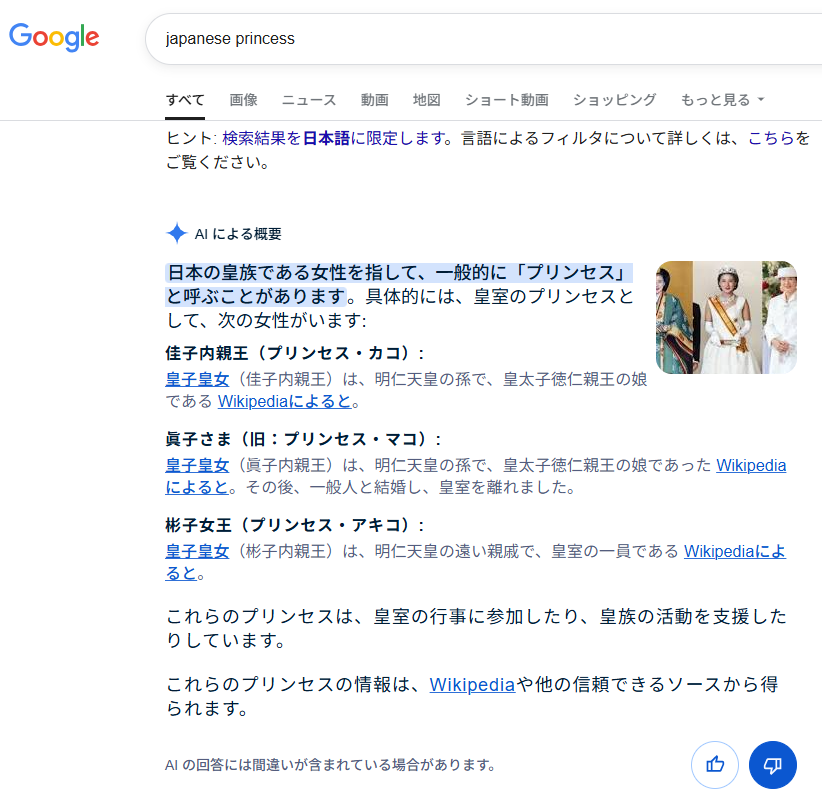Click heading 彬子女王（プリンセス・アキコ）

click(x=295, y=525)
